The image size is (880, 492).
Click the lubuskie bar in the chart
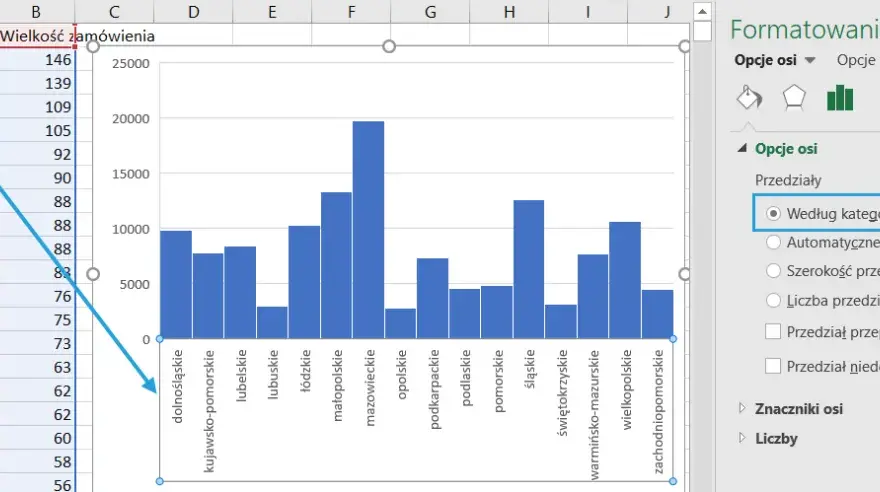click(272, 323)
